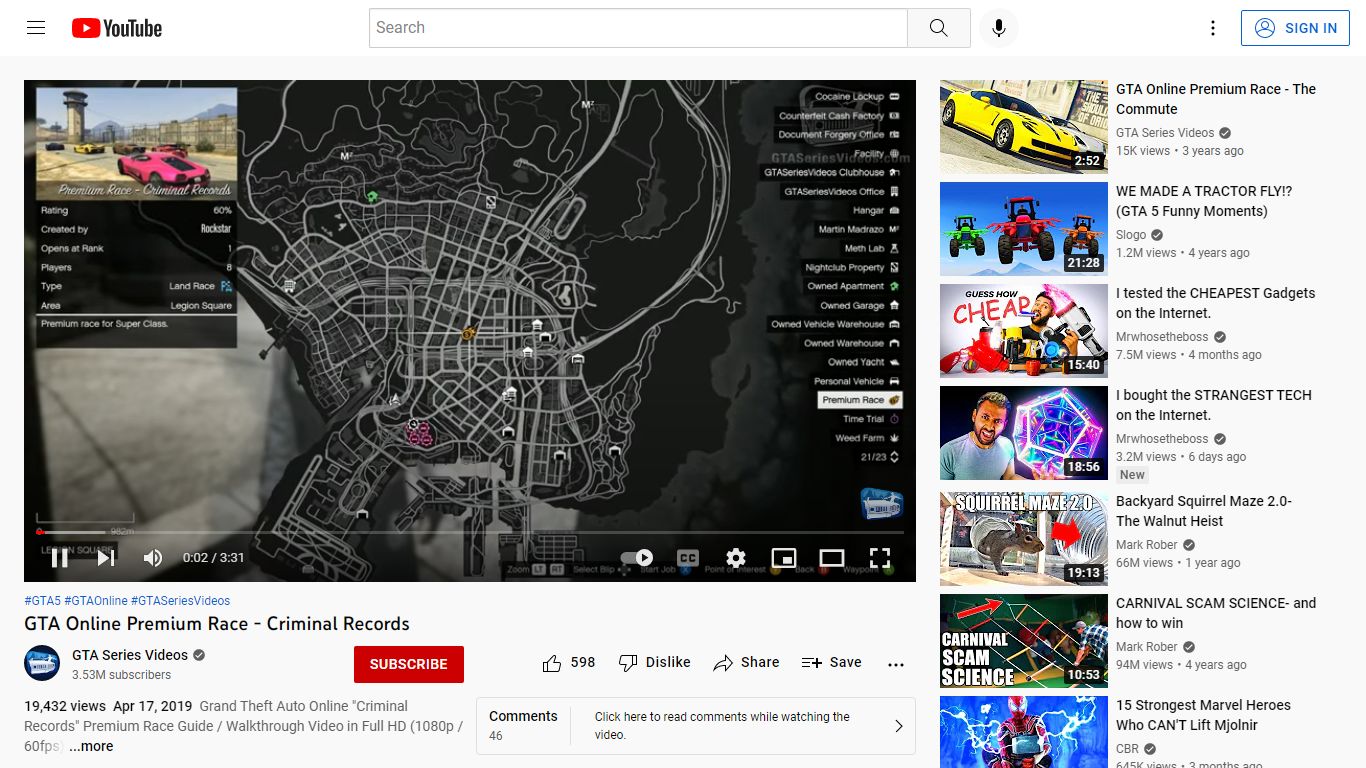Screen dimensions: 1366x768
Task: Open the #GTASeriesVideos hashtag link
Action: point(180,601)
